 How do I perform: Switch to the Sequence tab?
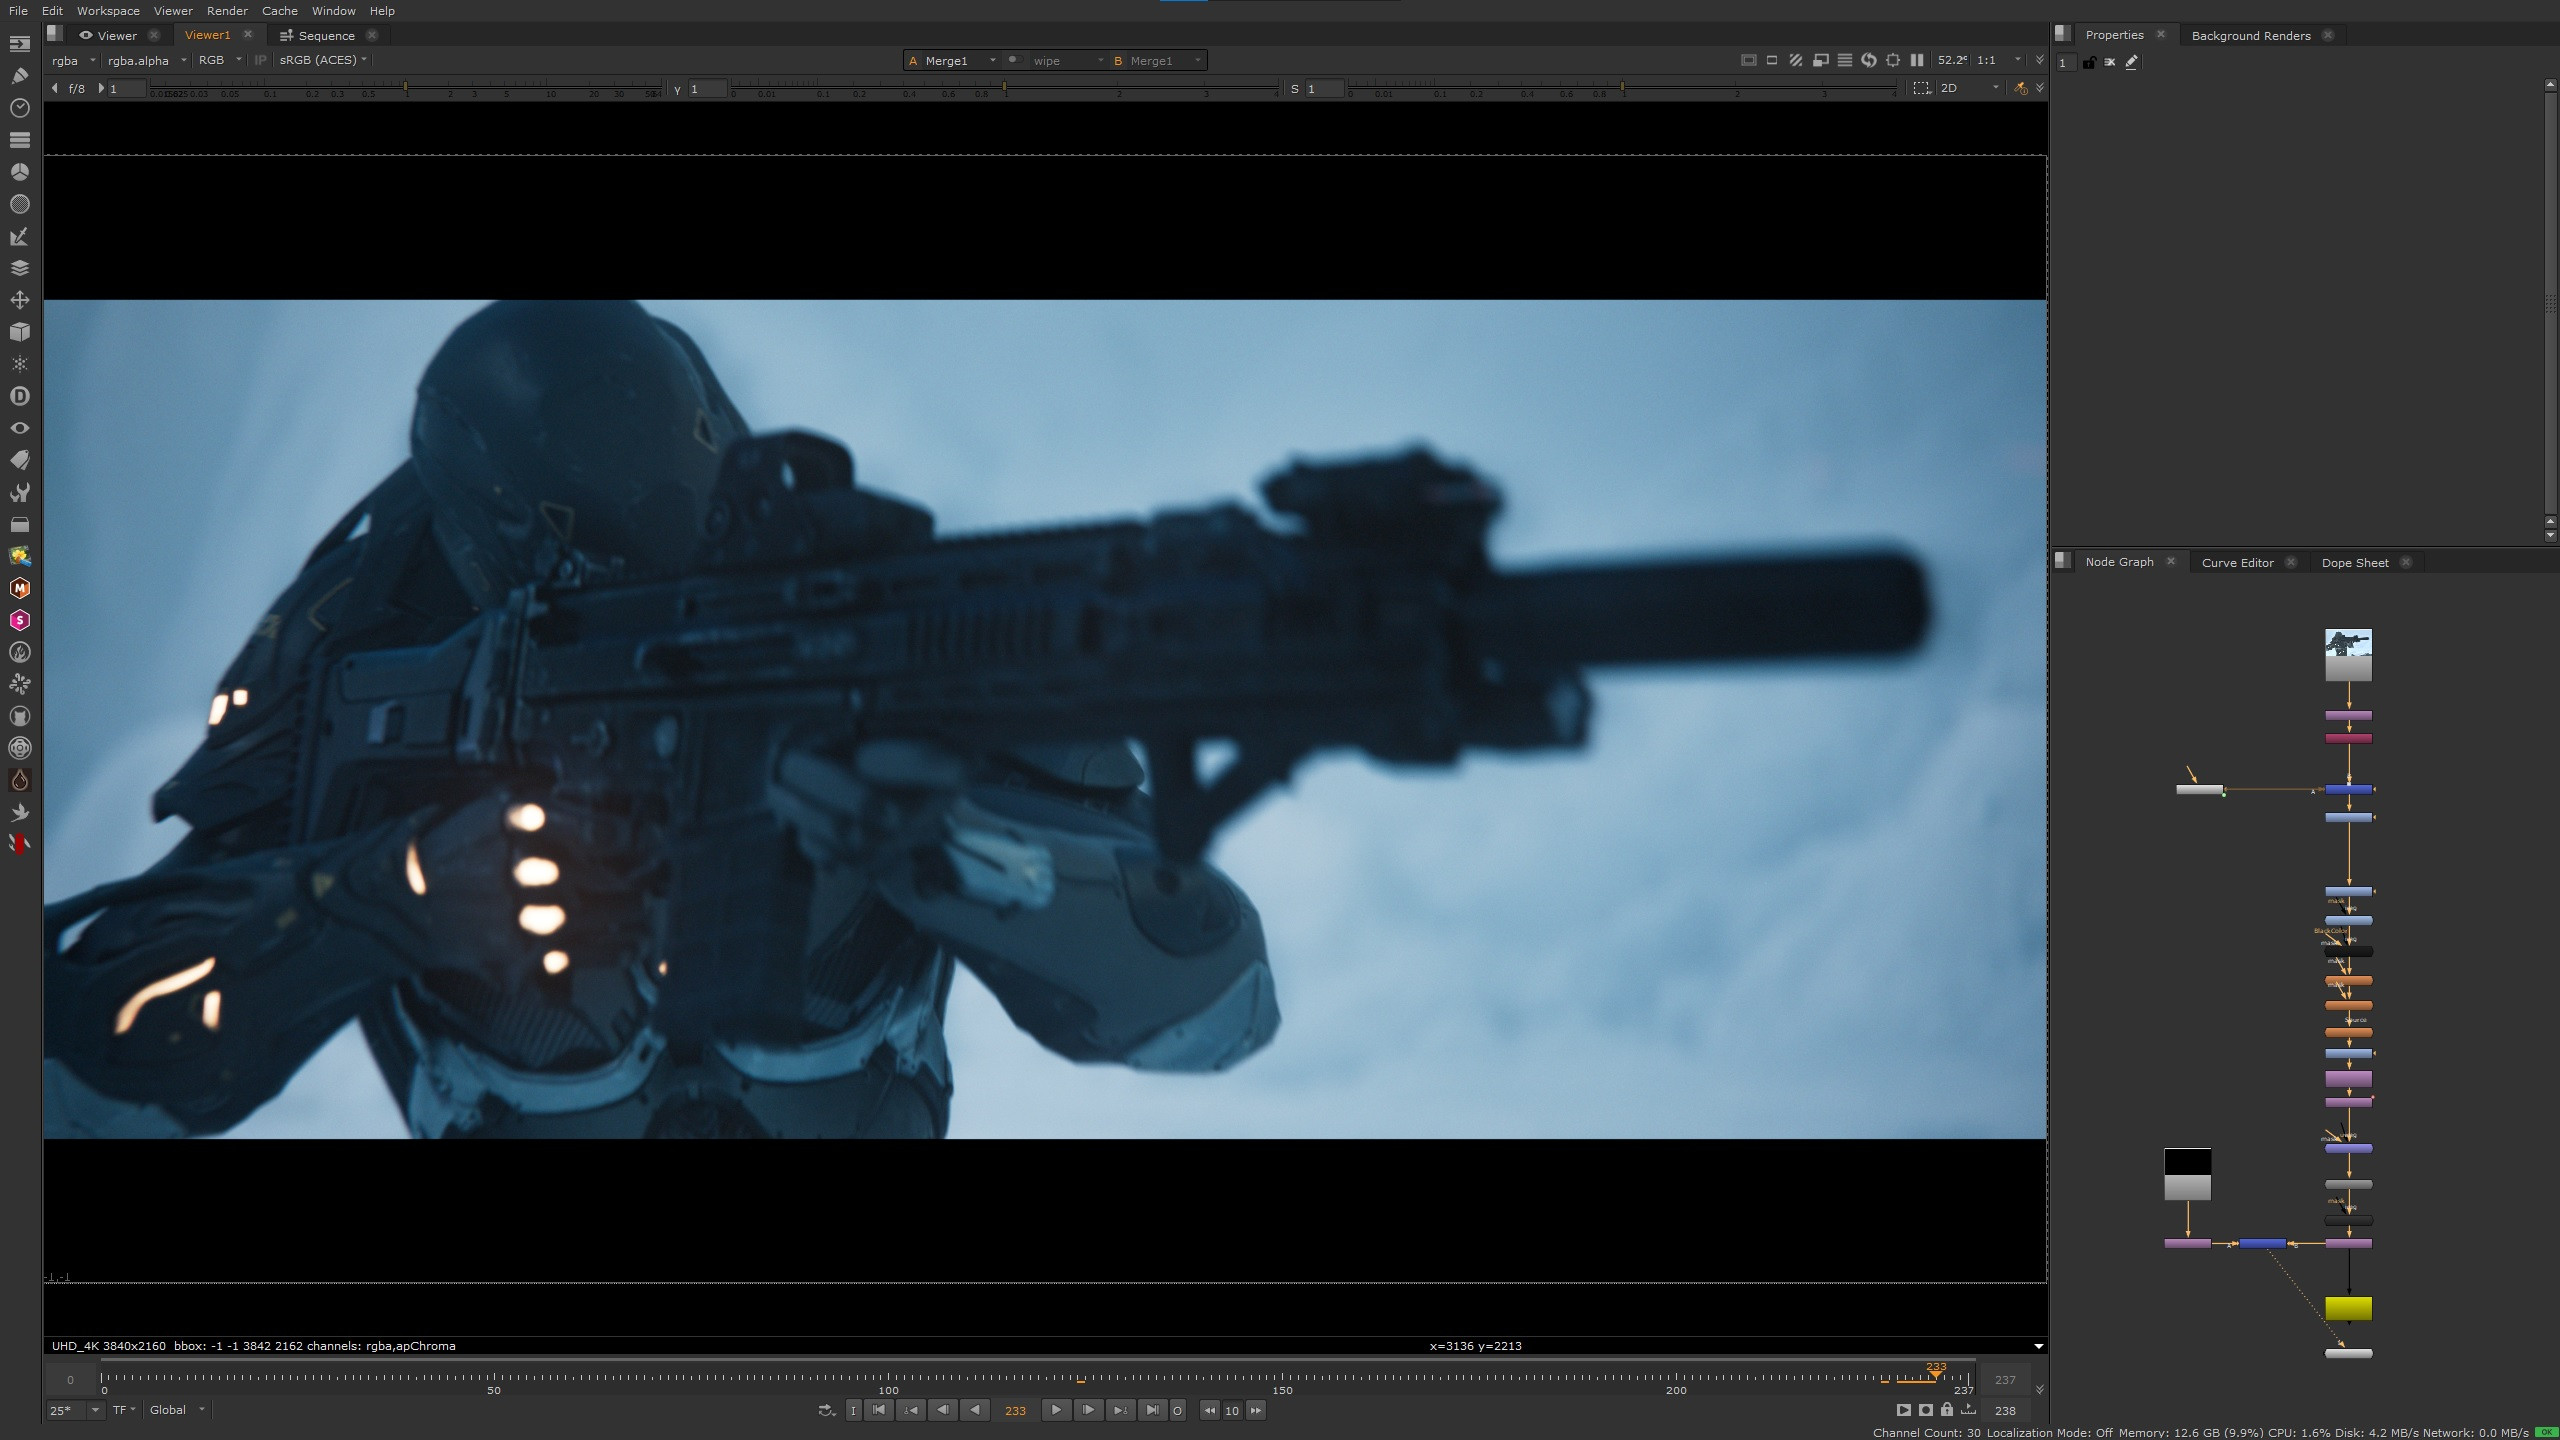pyautogui.click(x=326, y=35)
